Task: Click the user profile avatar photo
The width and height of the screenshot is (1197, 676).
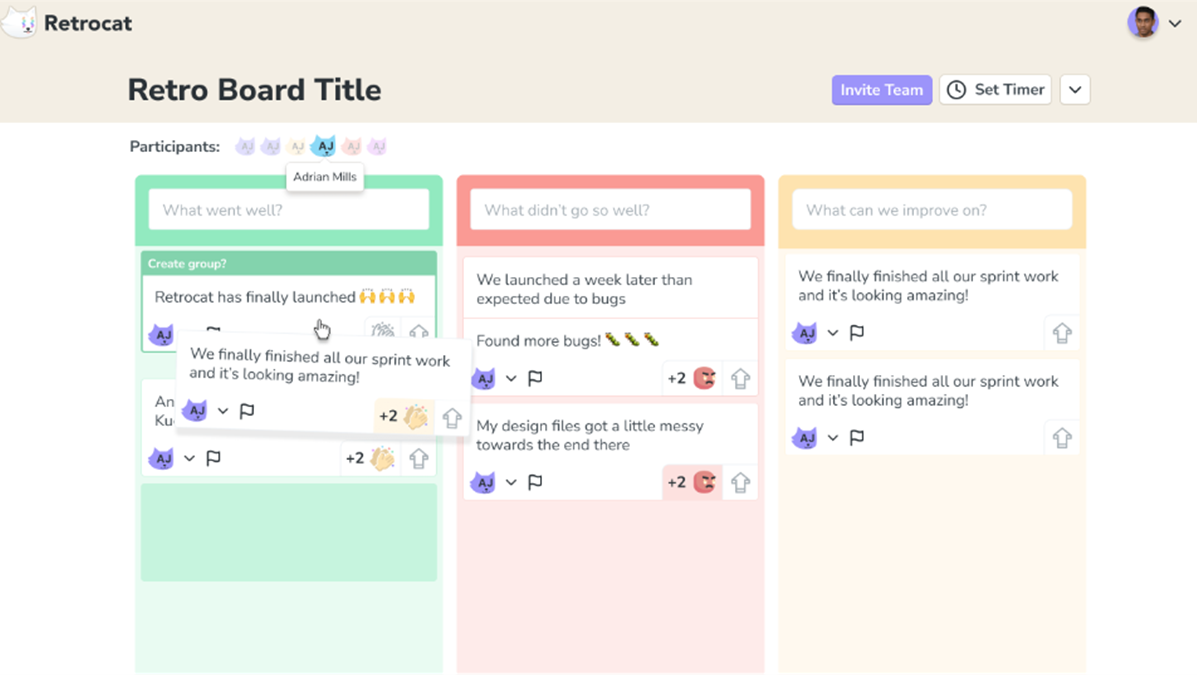Action: 1142,22
